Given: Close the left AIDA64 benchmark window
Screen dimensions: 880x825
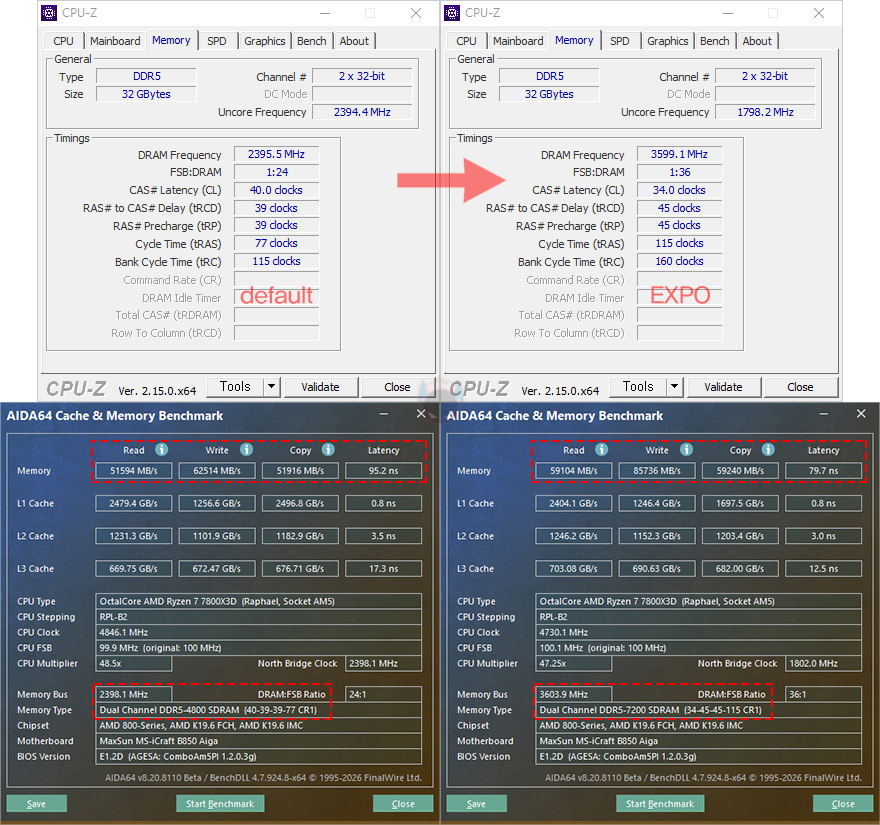Looking at the screenshot, I should [x=421, y=414].
